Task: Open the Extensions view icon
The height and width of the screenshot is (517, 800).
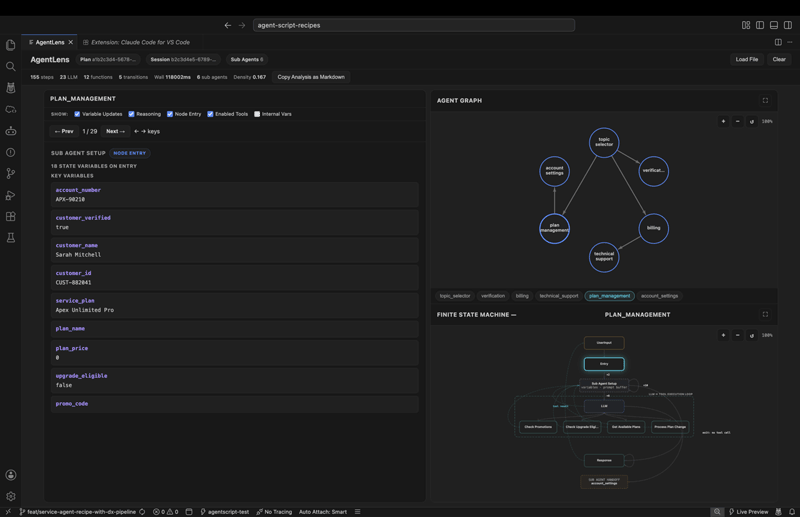Action: (10, 216)
